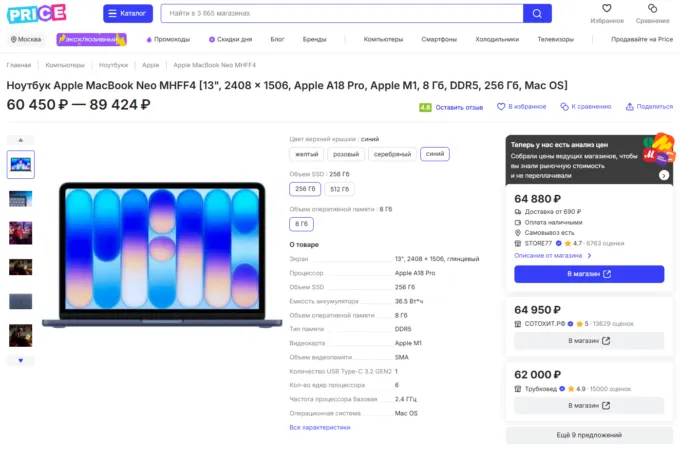
Task: Go to Главная breadcrumb
Action: click(x=19, y=65)
